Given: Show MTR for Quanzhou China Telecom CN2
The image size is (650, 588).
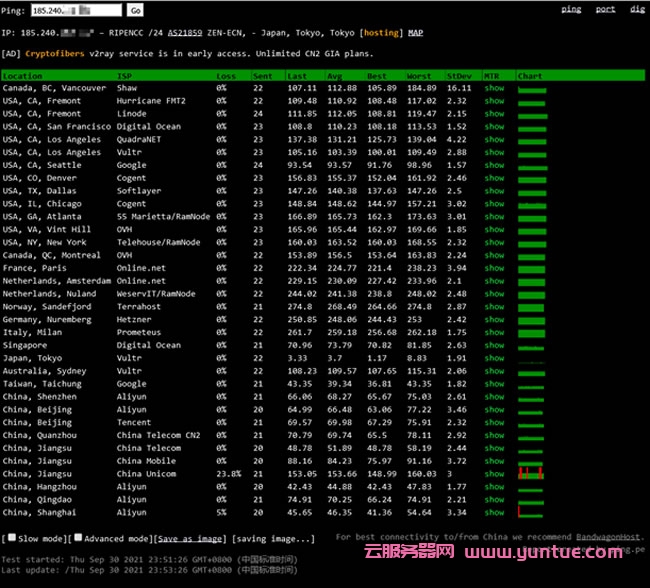Looking at the screenshot, I should pos(494,435).
